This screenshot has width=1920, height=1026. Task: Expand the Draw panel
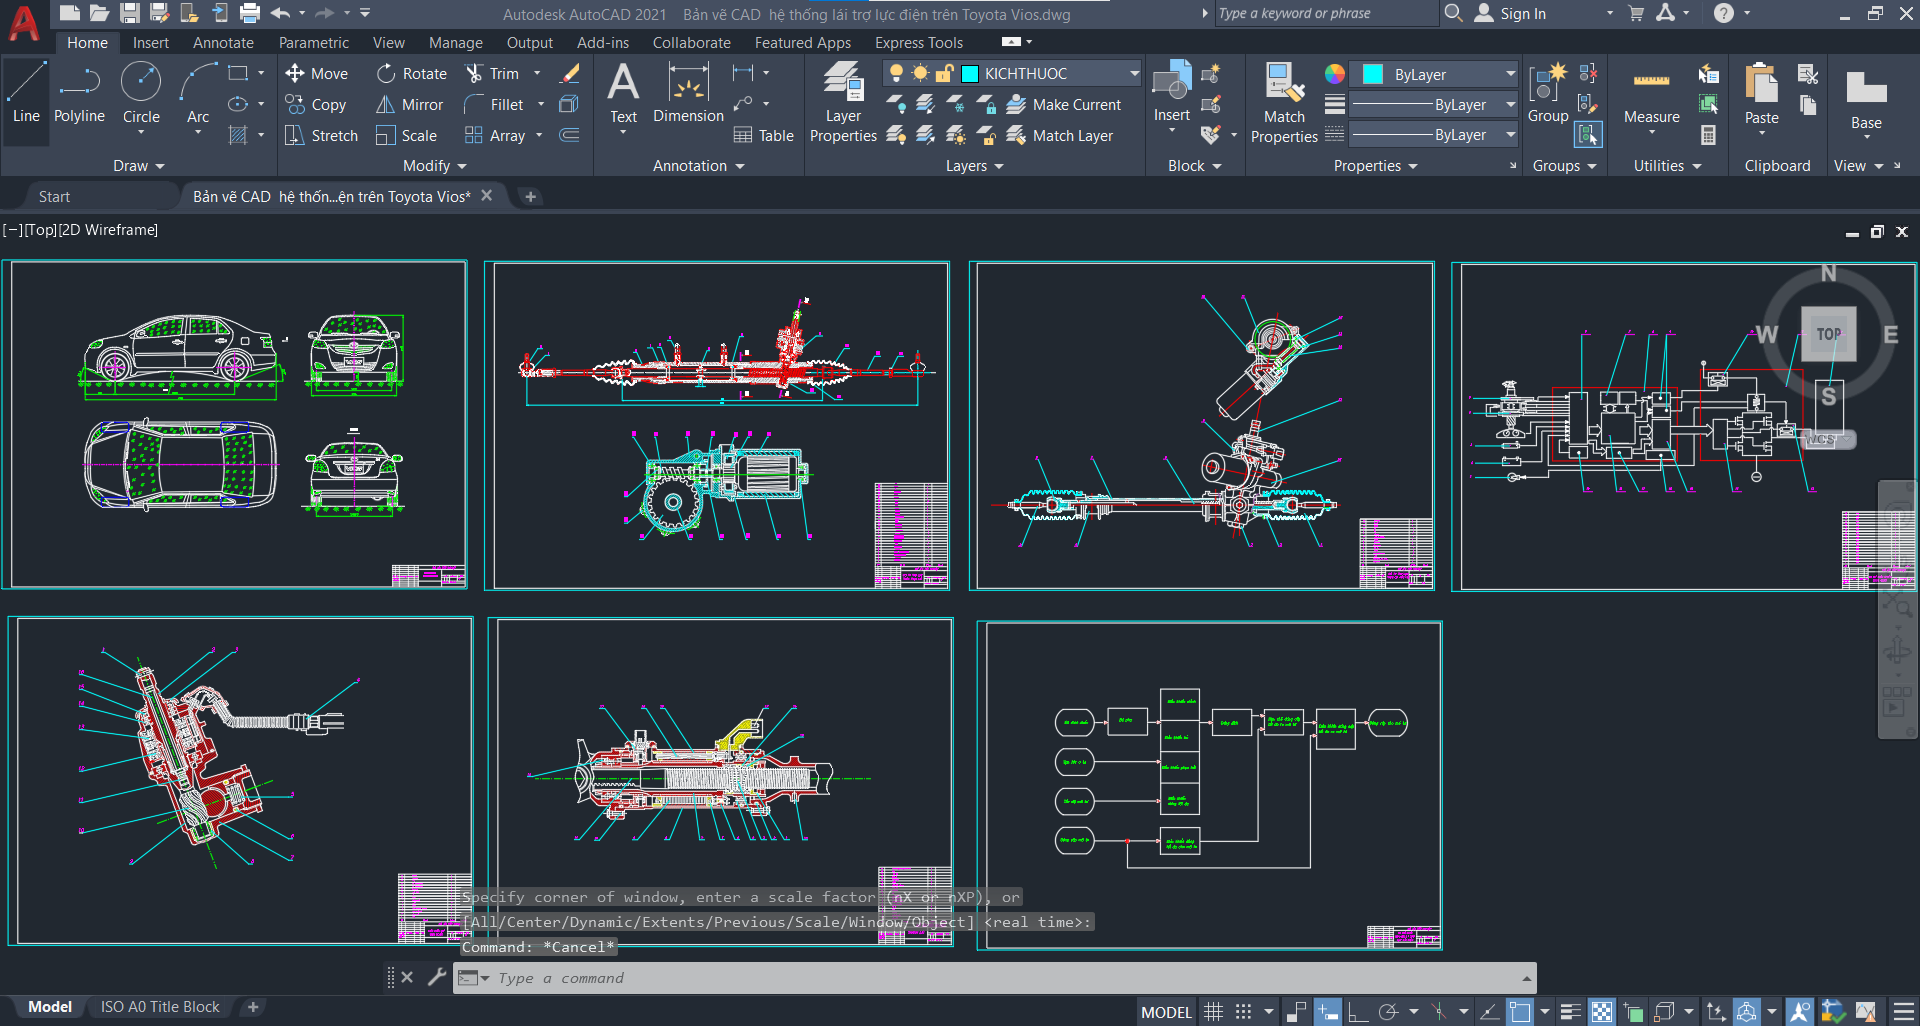[138, 166]
